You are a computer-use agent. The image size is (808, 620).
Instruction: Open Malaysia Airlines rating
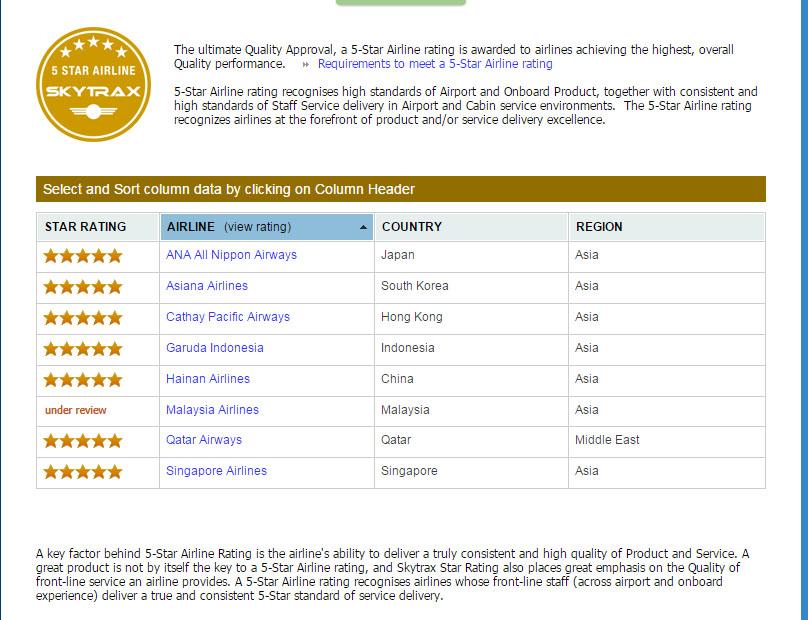click(x=212, y=410)
